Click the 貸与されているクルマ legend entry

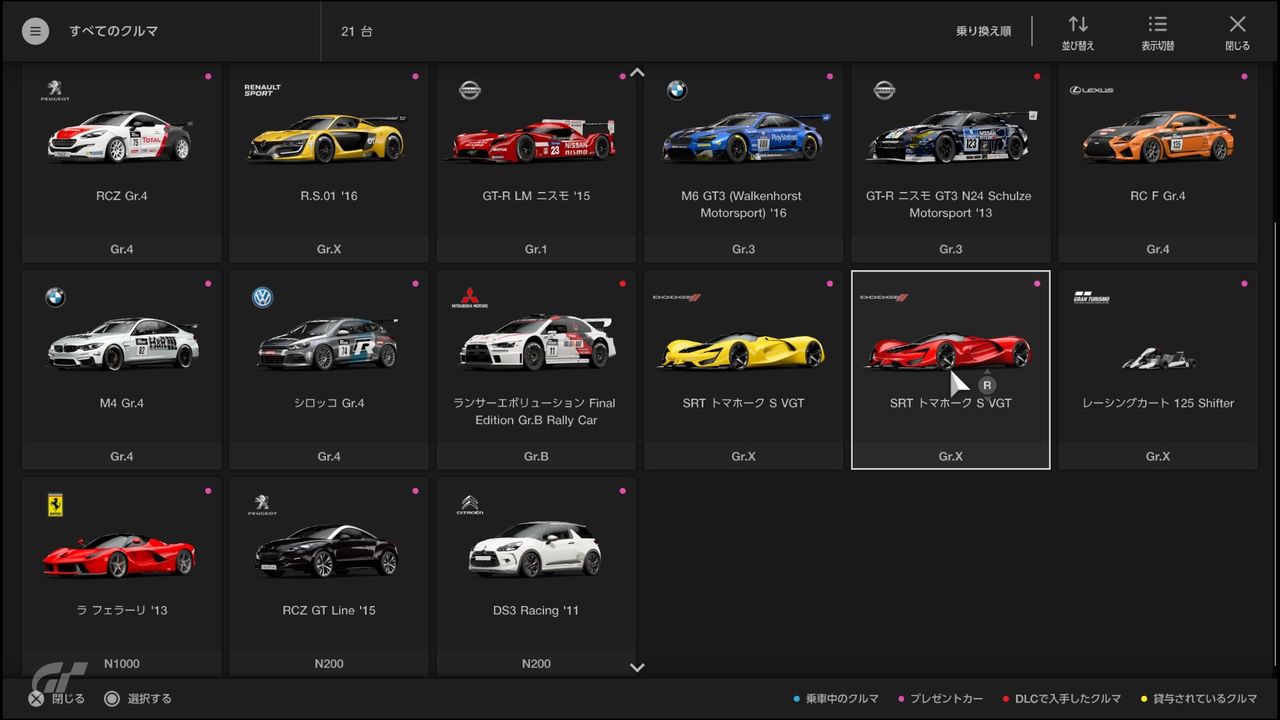click(1199, 699)
